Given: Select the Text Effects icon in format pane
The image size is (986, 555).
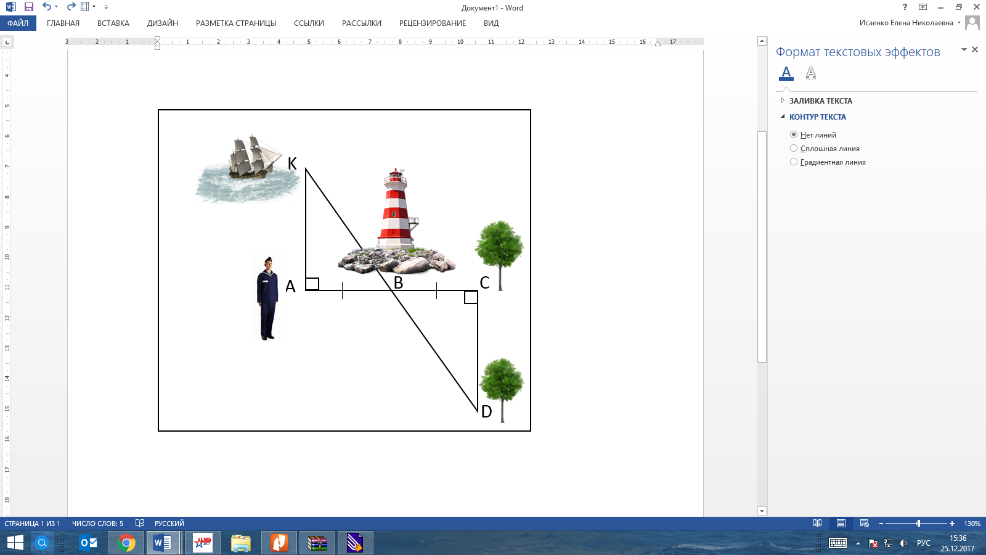Looking at the screenshot, I should click(811, 74).
